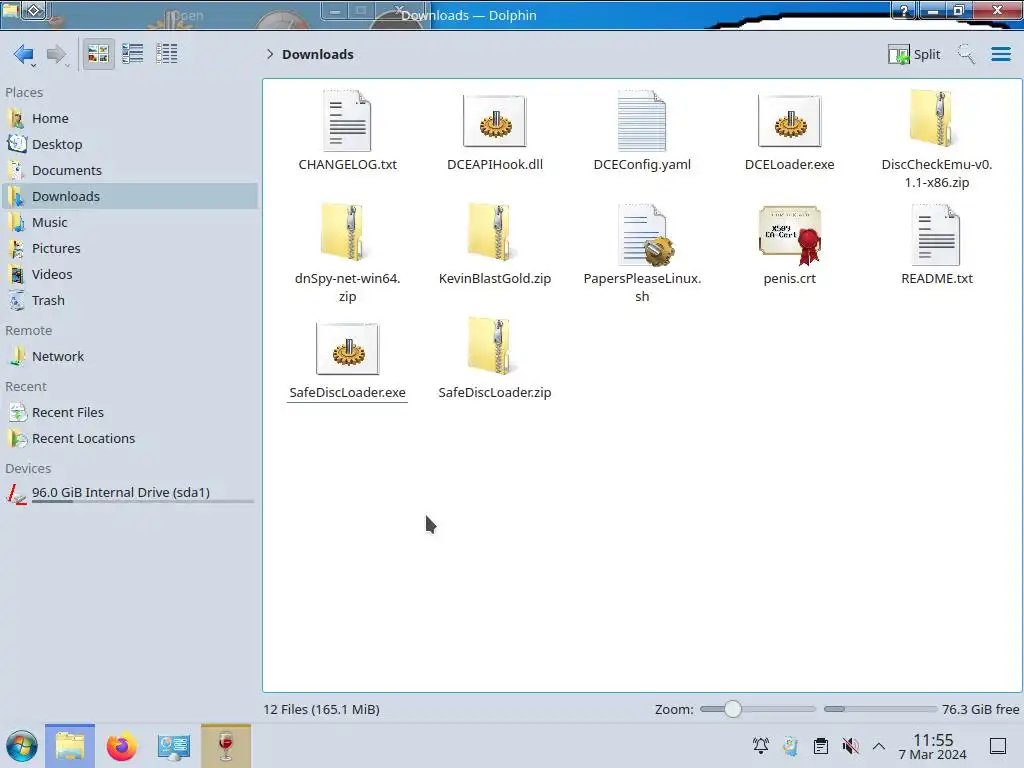Open the Dolphin window menu icon in titlebar
The width and height of the screenshot is (1024, 768).
[11, 9]
